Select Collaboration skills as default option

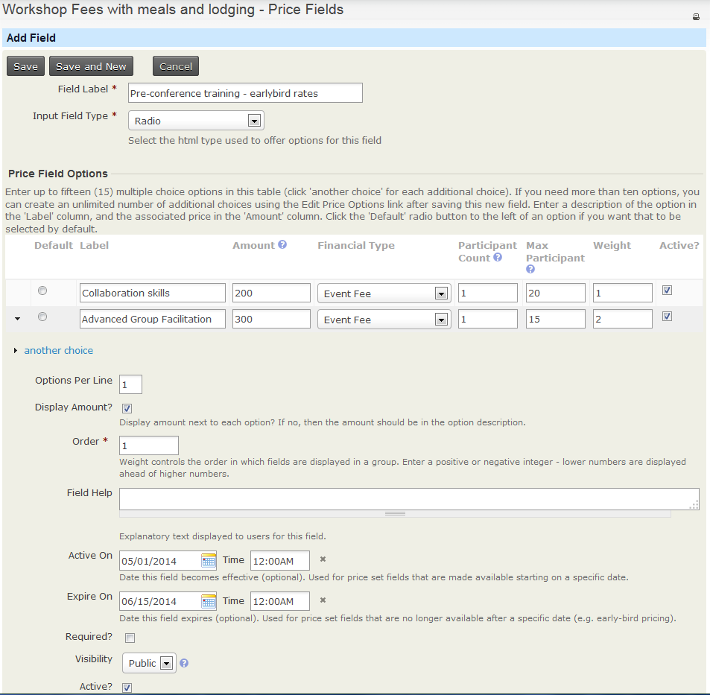42,291
